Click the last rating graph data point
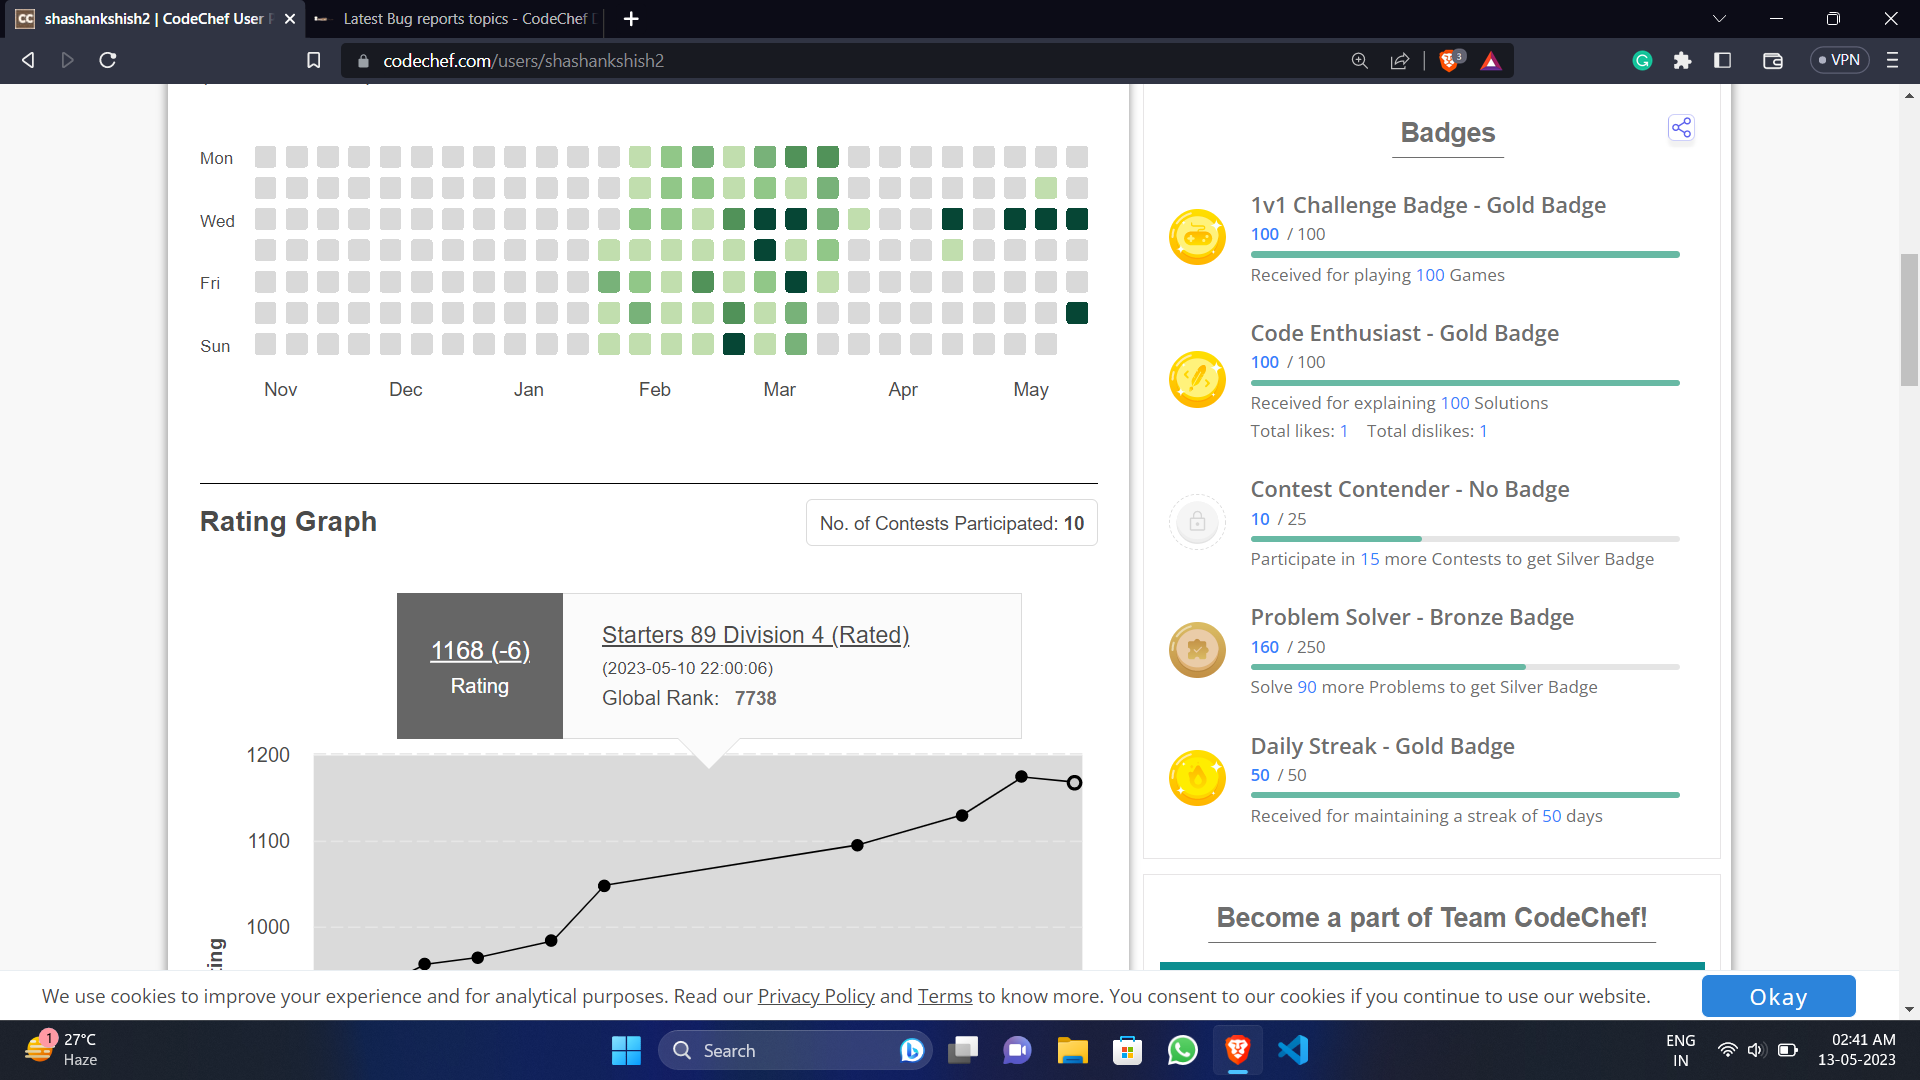Image resolution: width=1920 pixels, height=1080 pixels. click(x=1074, y=783)
